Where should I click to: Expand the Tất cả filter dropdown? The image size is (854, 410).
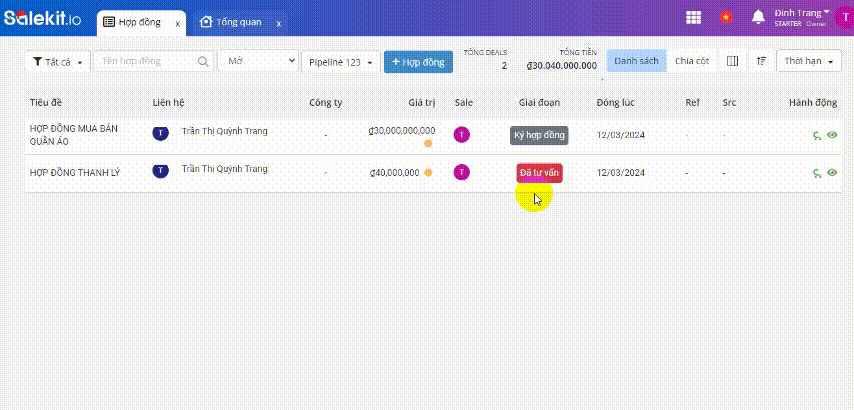click(58, 62)
